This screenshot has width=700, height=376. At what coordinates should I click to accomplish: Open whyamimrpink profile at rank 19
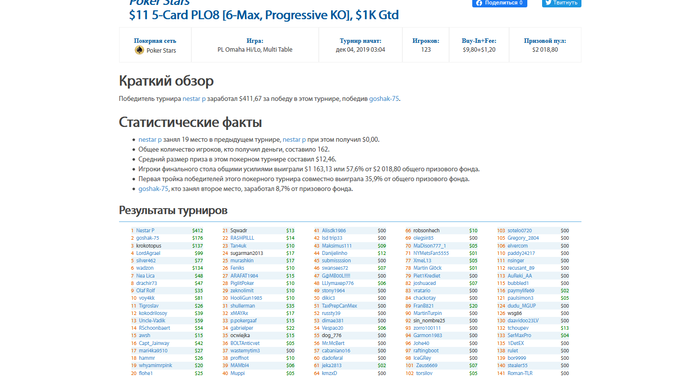(155, 365)
